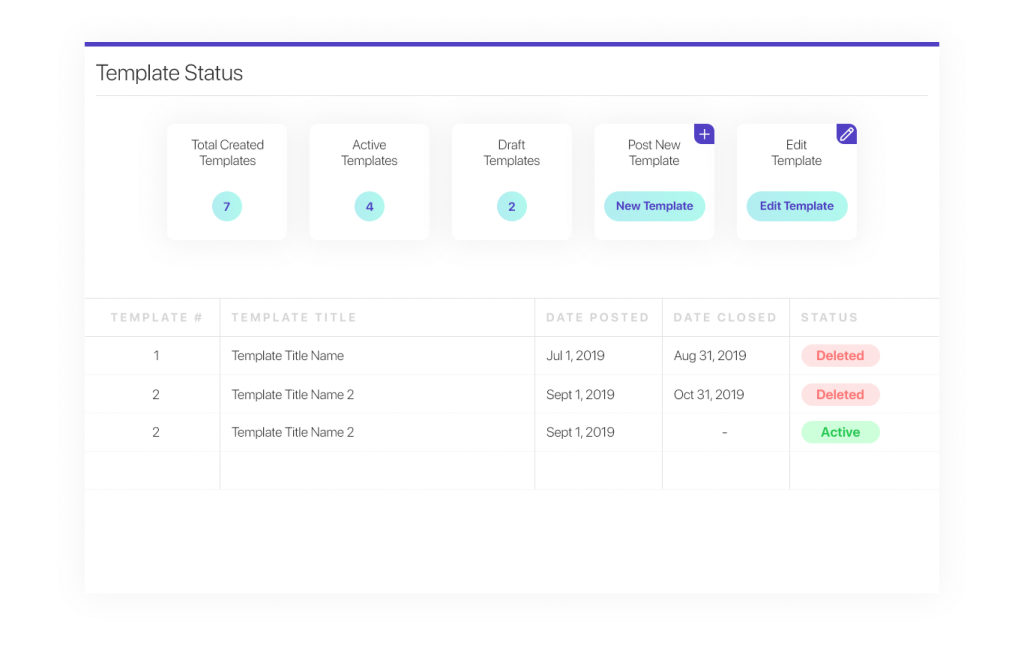Screen dimensions: 1024x670
Task: Click the Total Created Templates count 7
Action: (227, 207)
